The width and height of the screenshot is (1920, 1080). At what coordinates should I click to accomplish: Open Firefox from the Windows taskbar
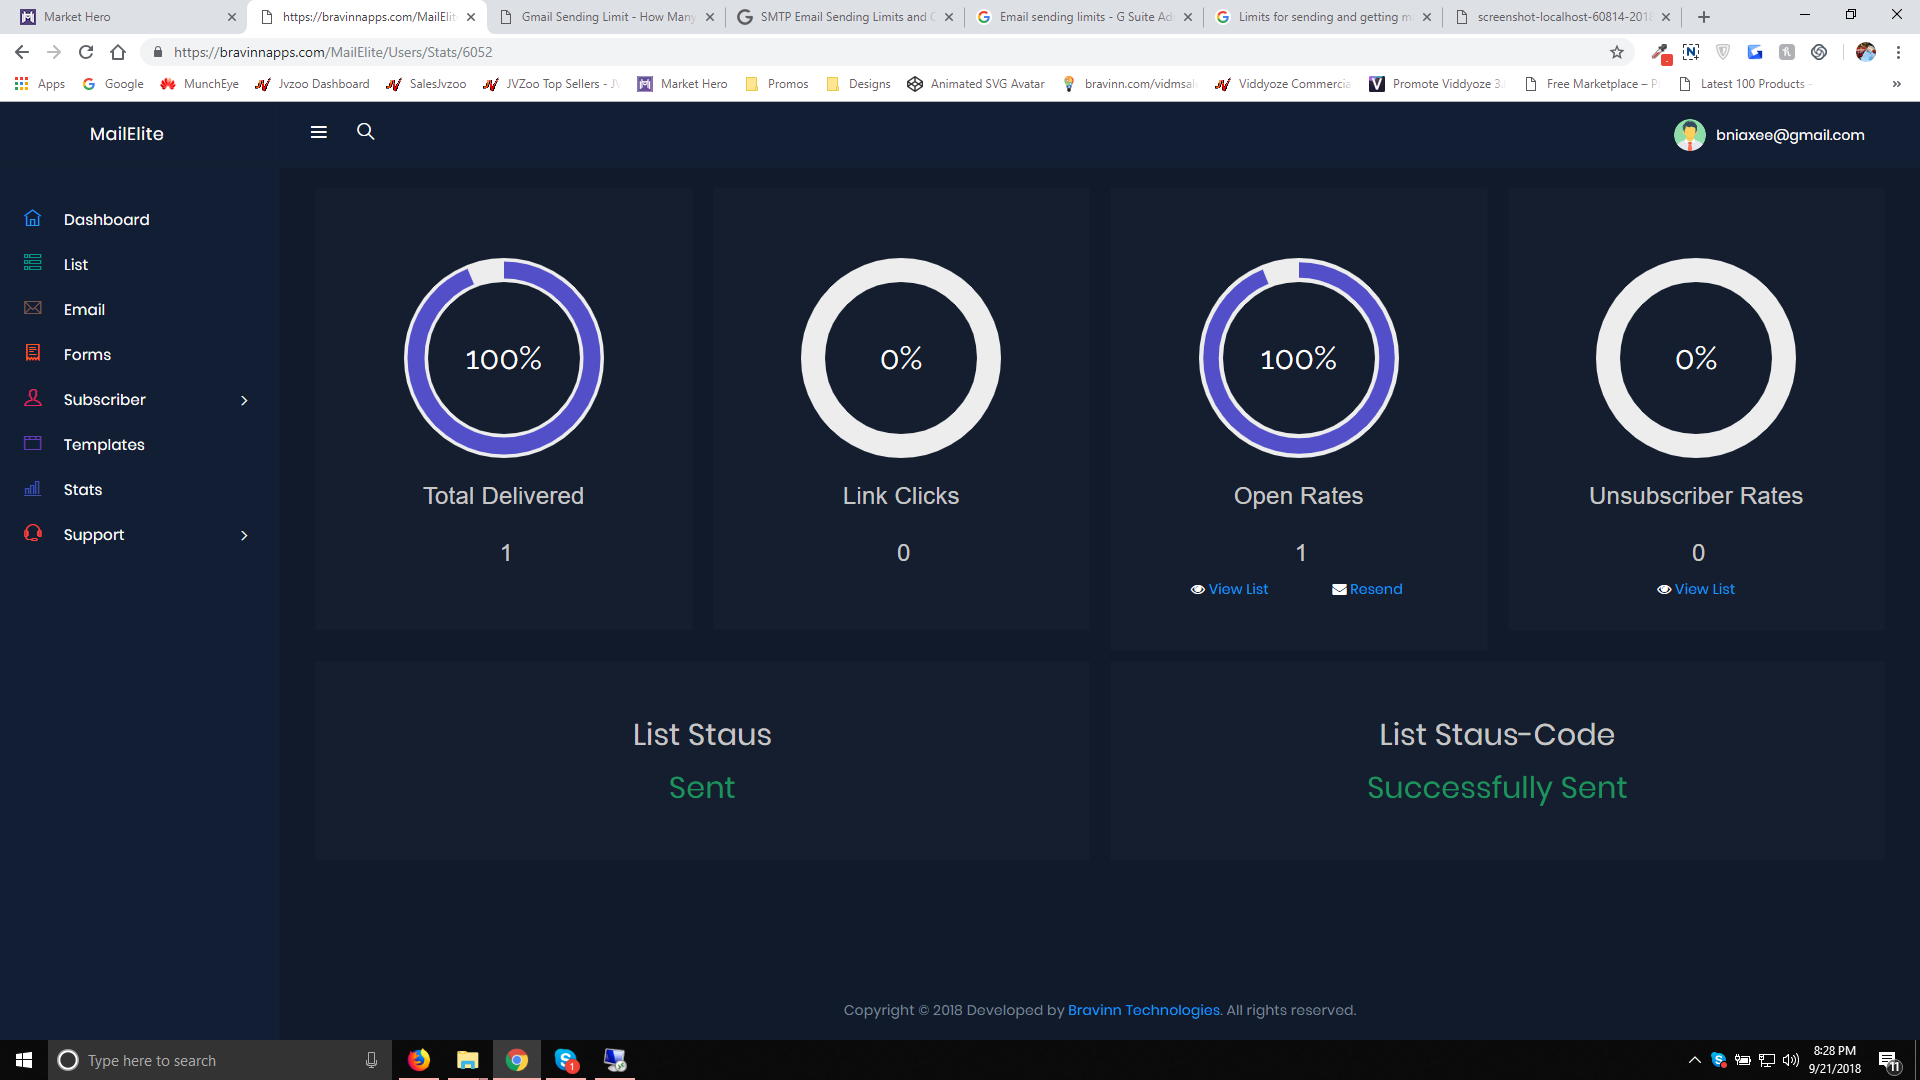(x=419, y=1060)
